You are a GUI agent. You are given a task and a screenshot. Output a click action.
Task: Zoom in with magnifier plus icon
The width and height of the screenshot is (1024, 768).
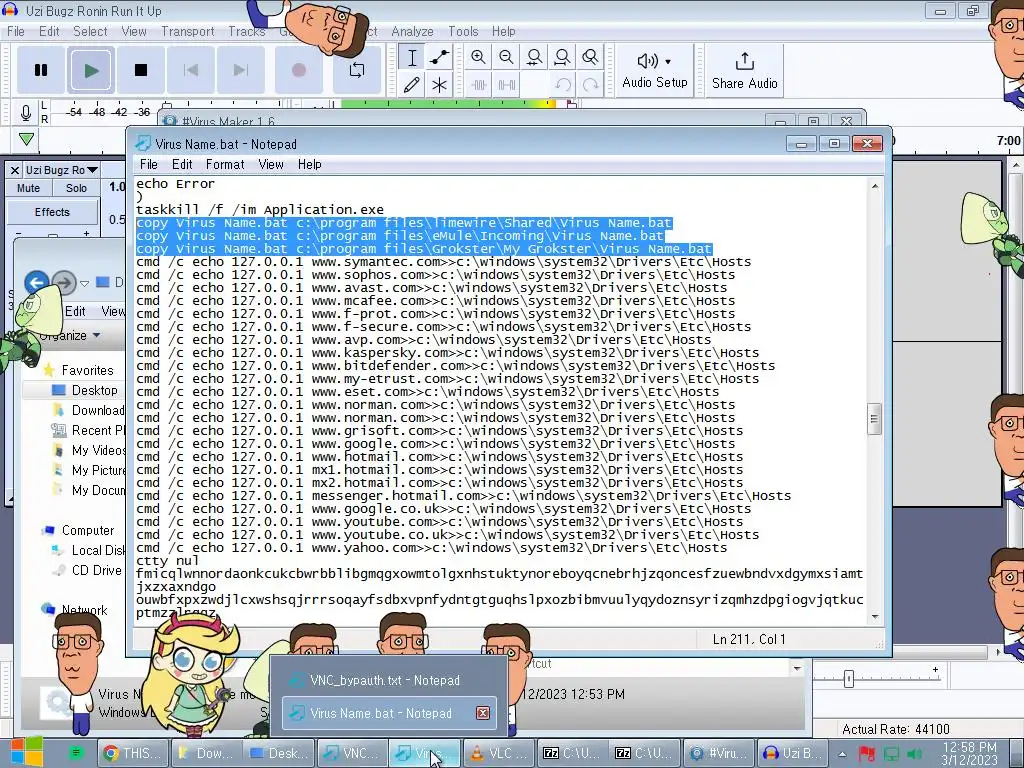point(478,57)
